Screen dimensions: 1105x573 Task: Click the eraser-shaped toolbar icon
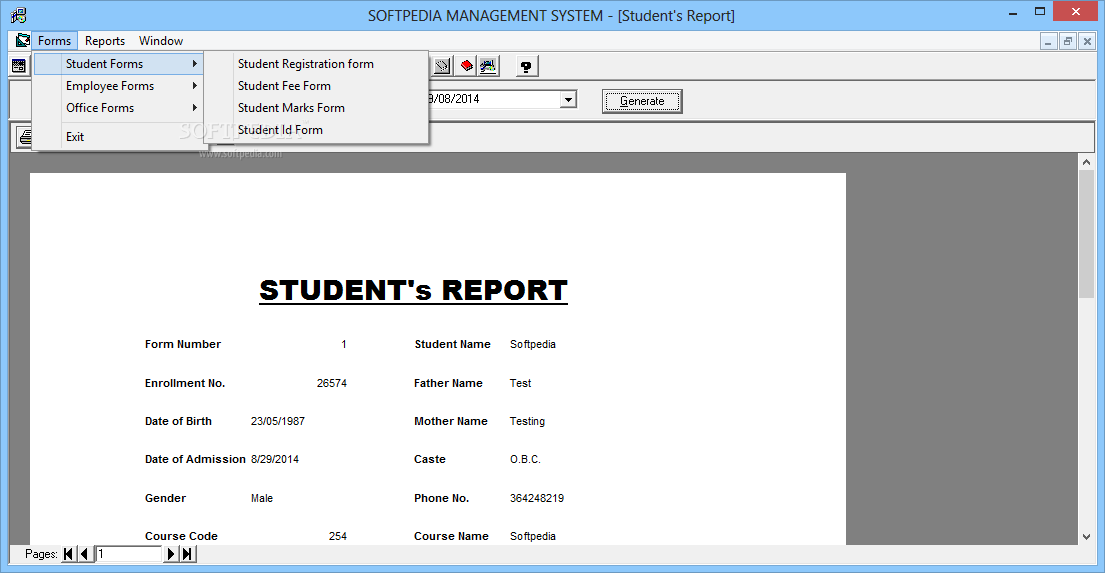pyautogui.click(x=442, y=66)
